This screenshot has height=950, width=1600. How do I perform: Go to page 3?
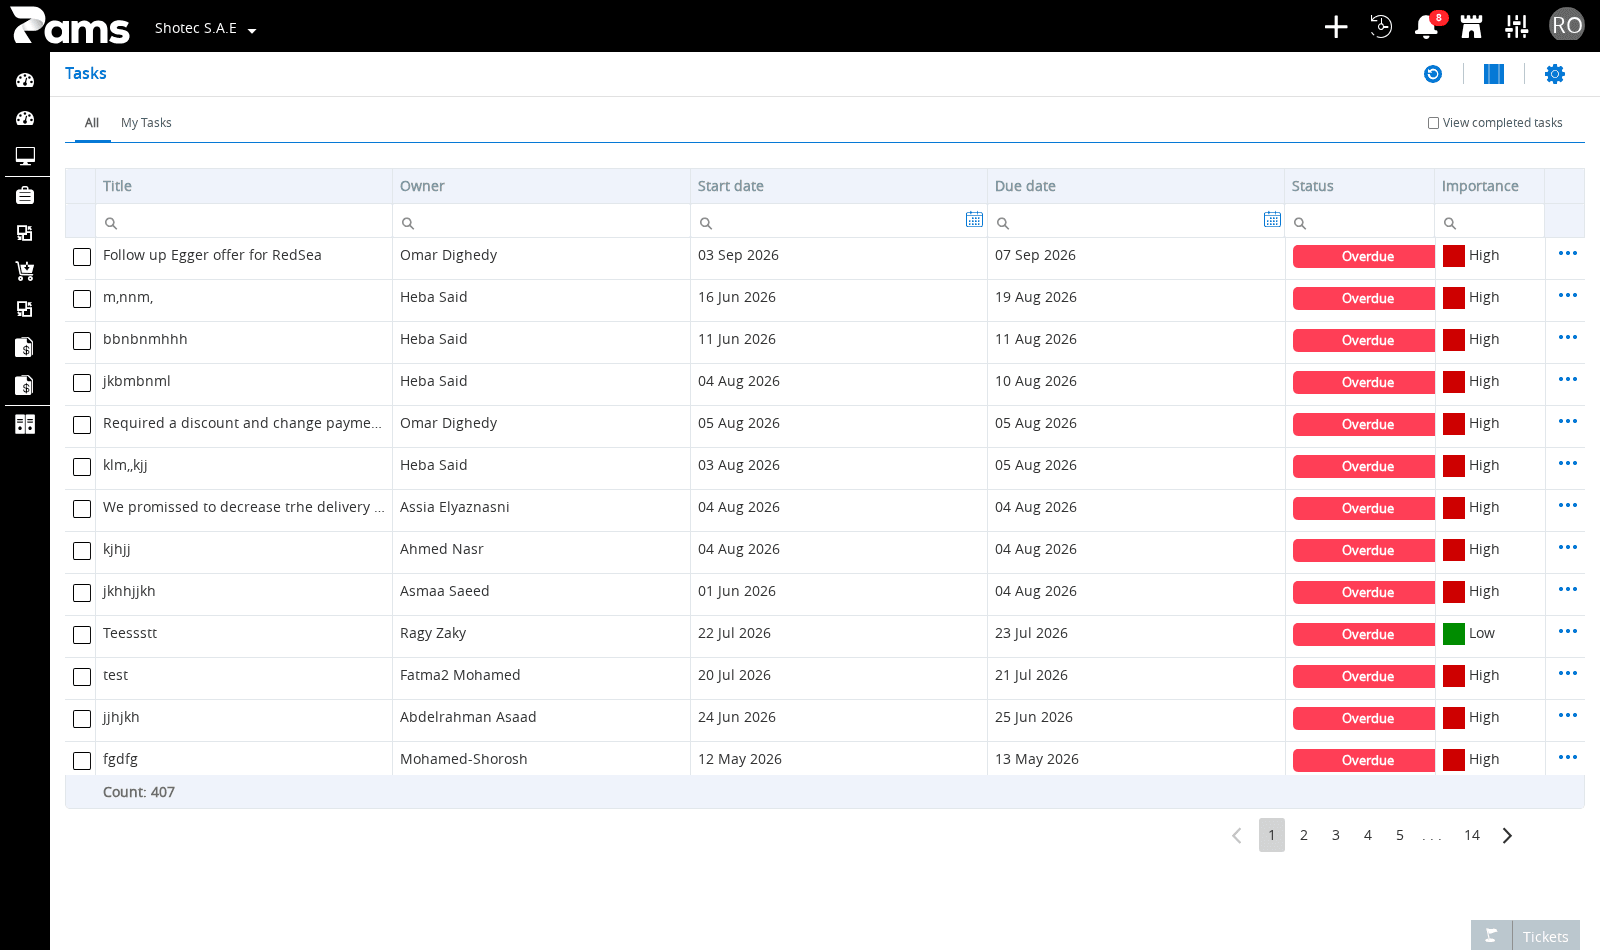pyautogui.click(x=1336, y=835)
